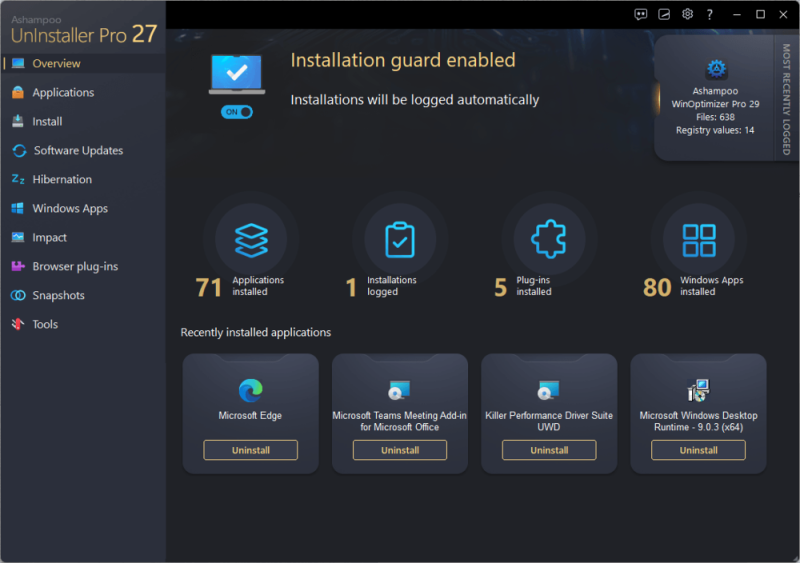Click the Windows Apps installed grid icon
Screen dimensions: 800x563
coord(699,240)
